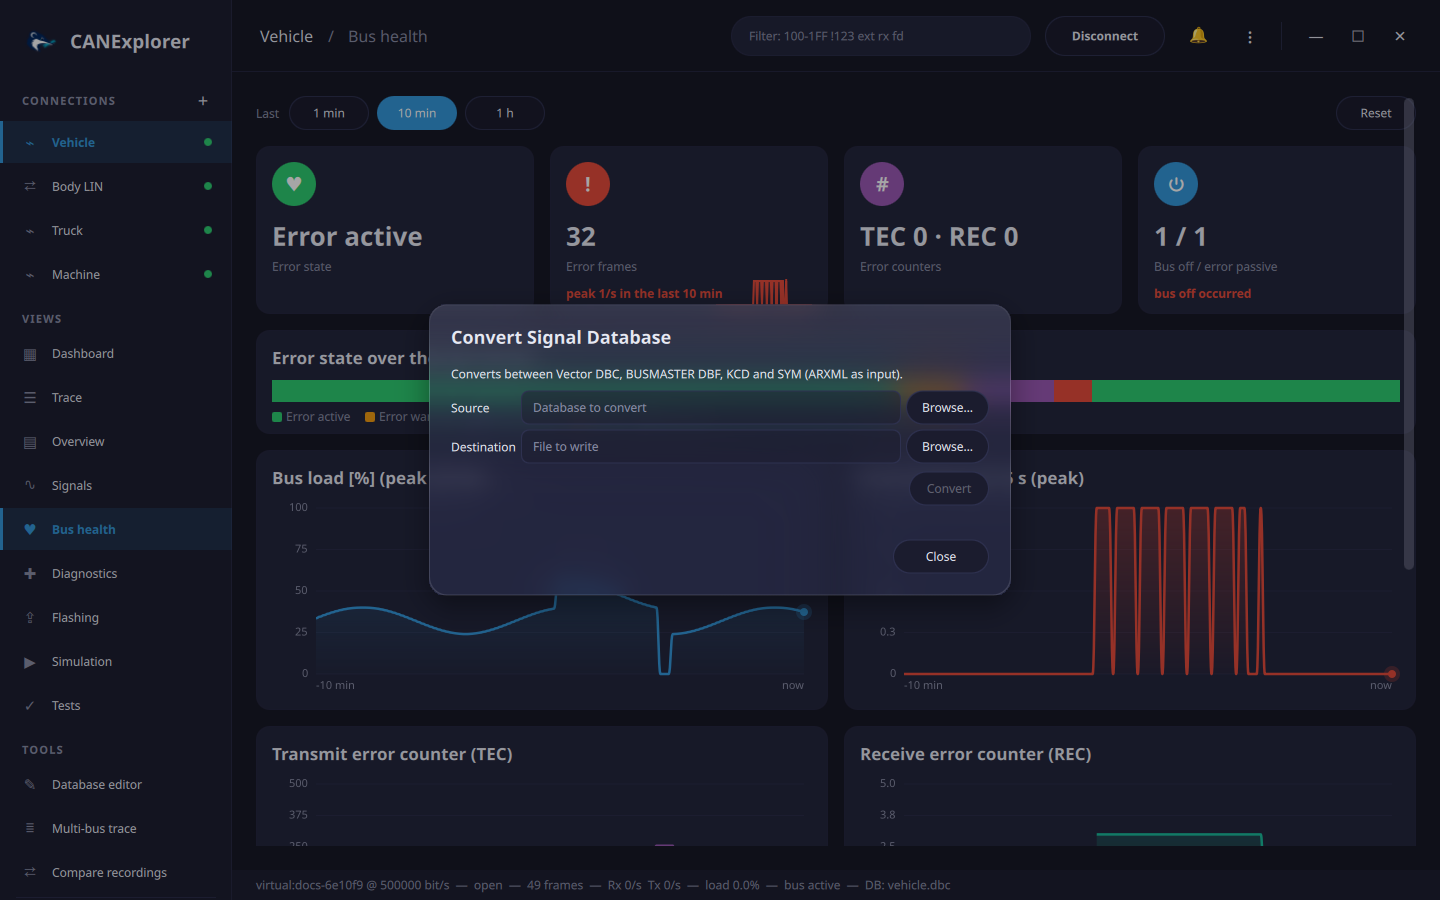Click the CANExplorer logo icon

pos(42,41)
